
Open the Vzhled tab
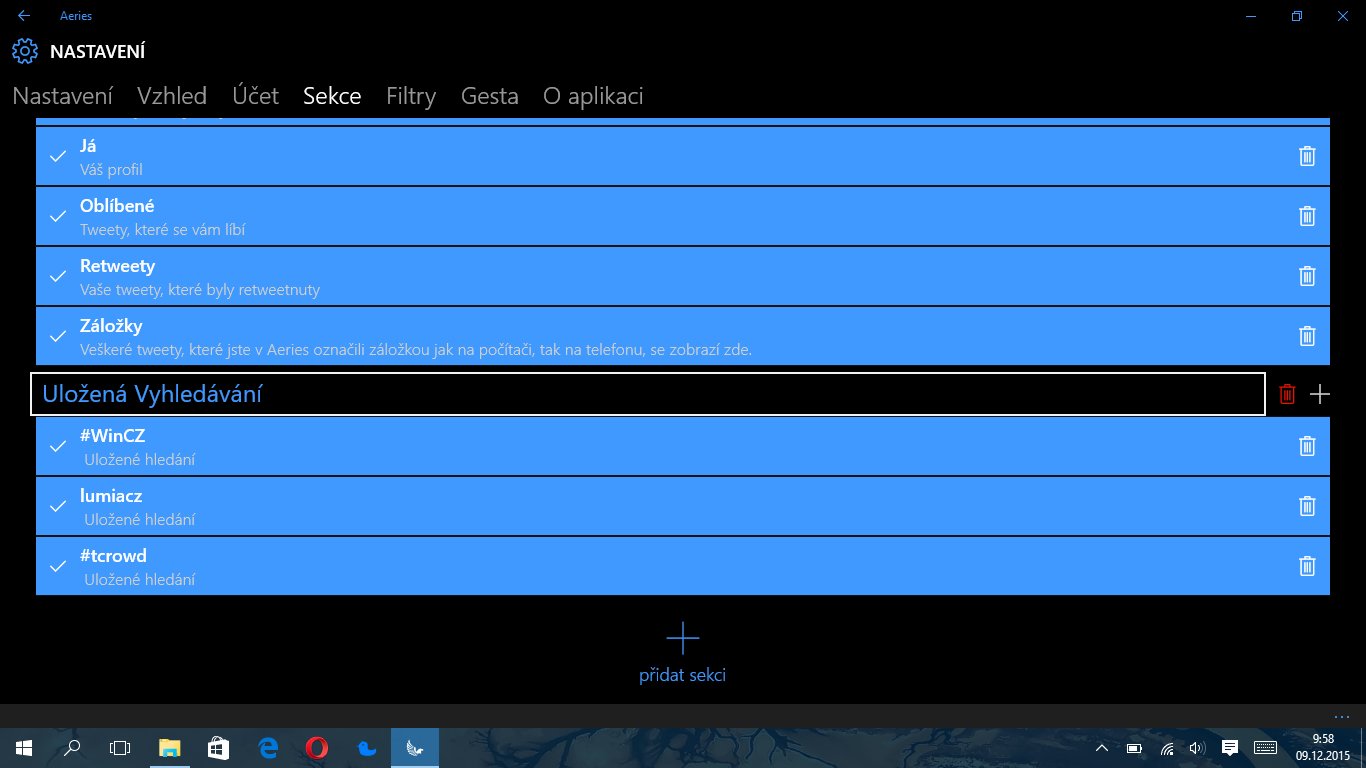click(172, 96)
